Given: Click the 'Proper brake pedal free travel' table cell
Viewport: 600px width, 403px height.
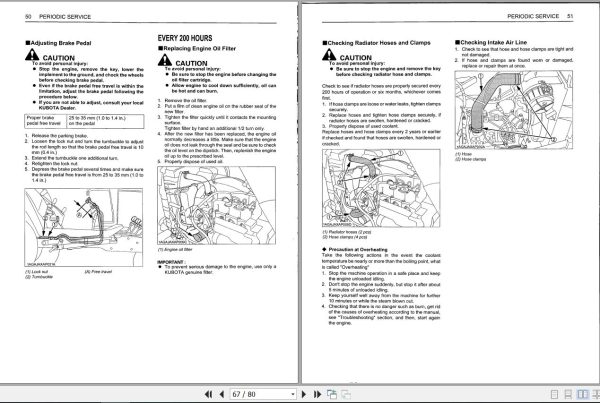Looking at the screenshot, I should click(x=46, y=121).
